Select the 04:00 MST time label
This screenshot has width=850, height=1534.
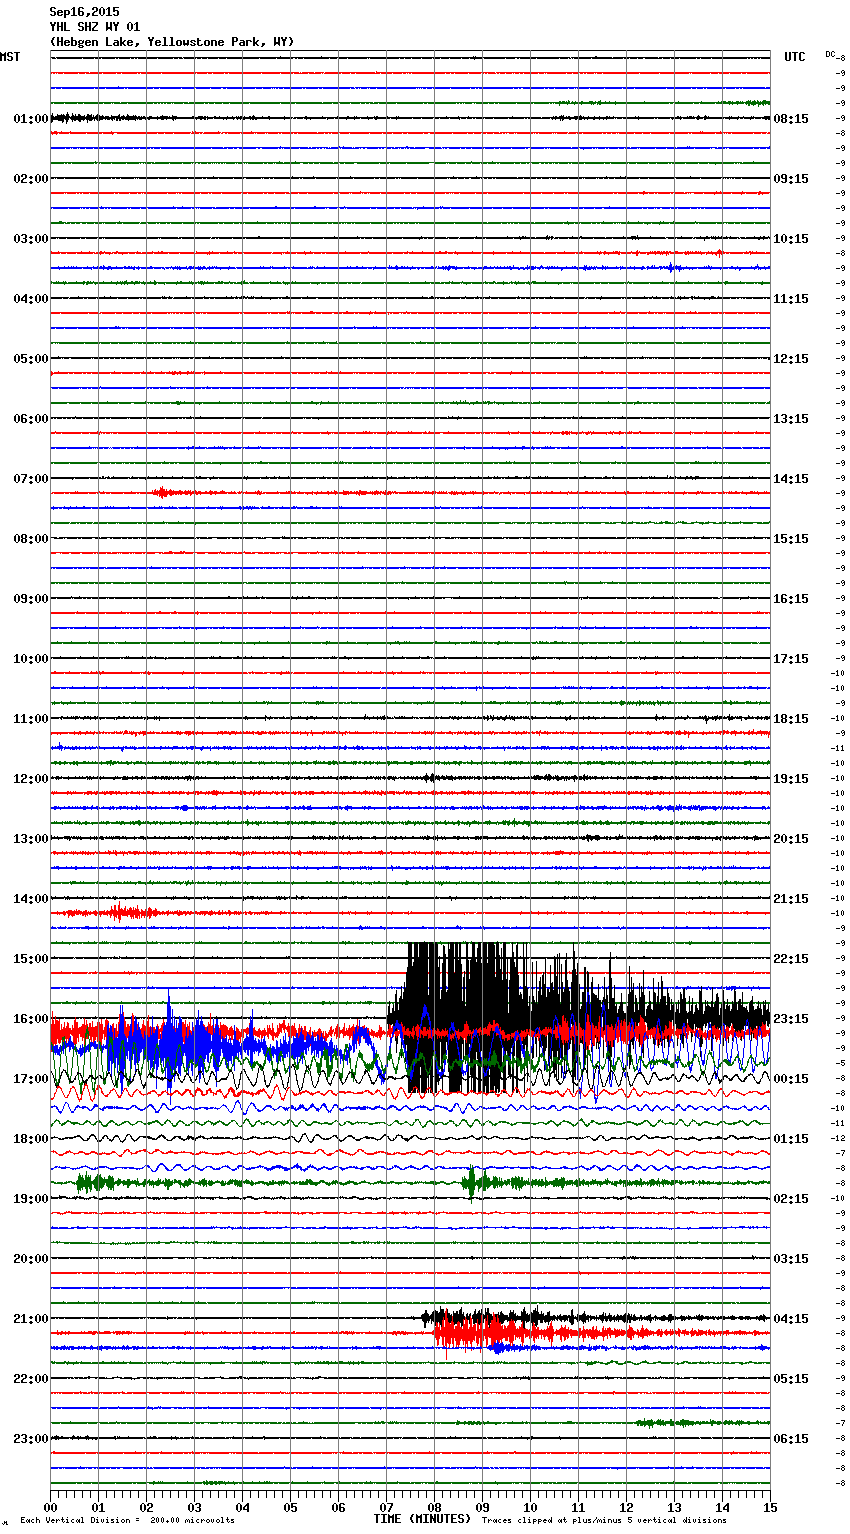[30, 299]
